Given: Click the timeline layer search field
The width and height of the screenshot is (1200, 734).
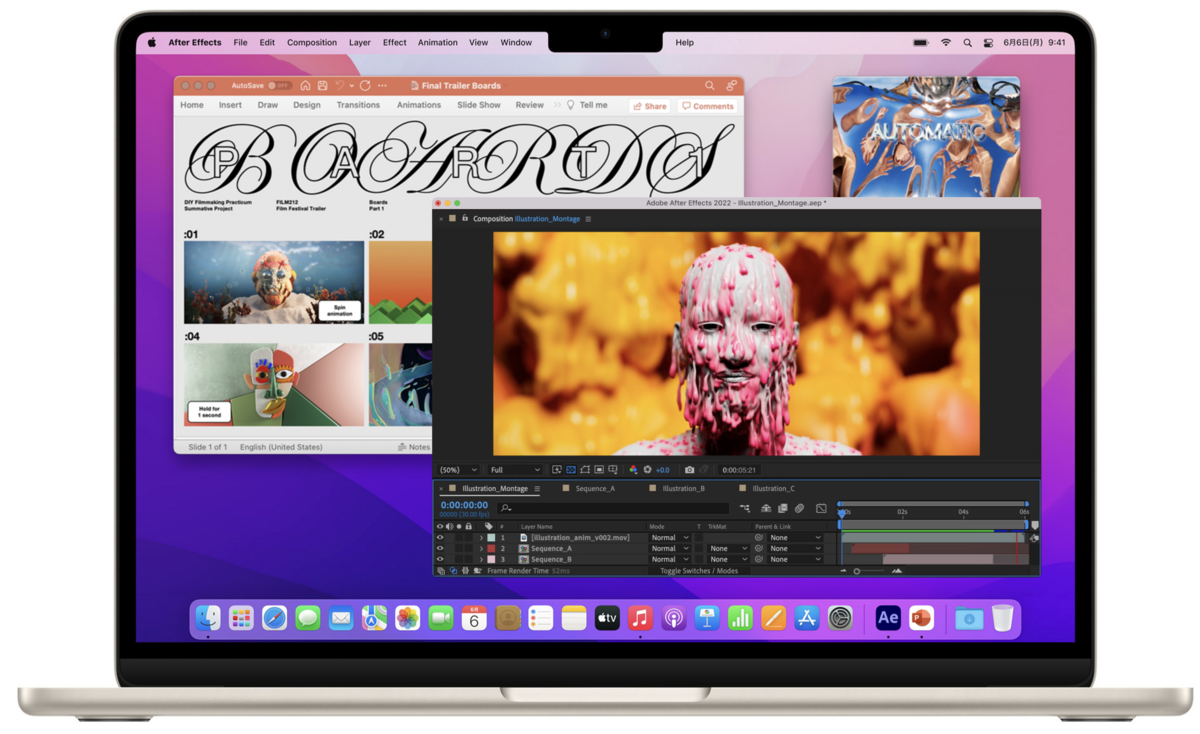Looking at the screenshot, I should (615, 508).
